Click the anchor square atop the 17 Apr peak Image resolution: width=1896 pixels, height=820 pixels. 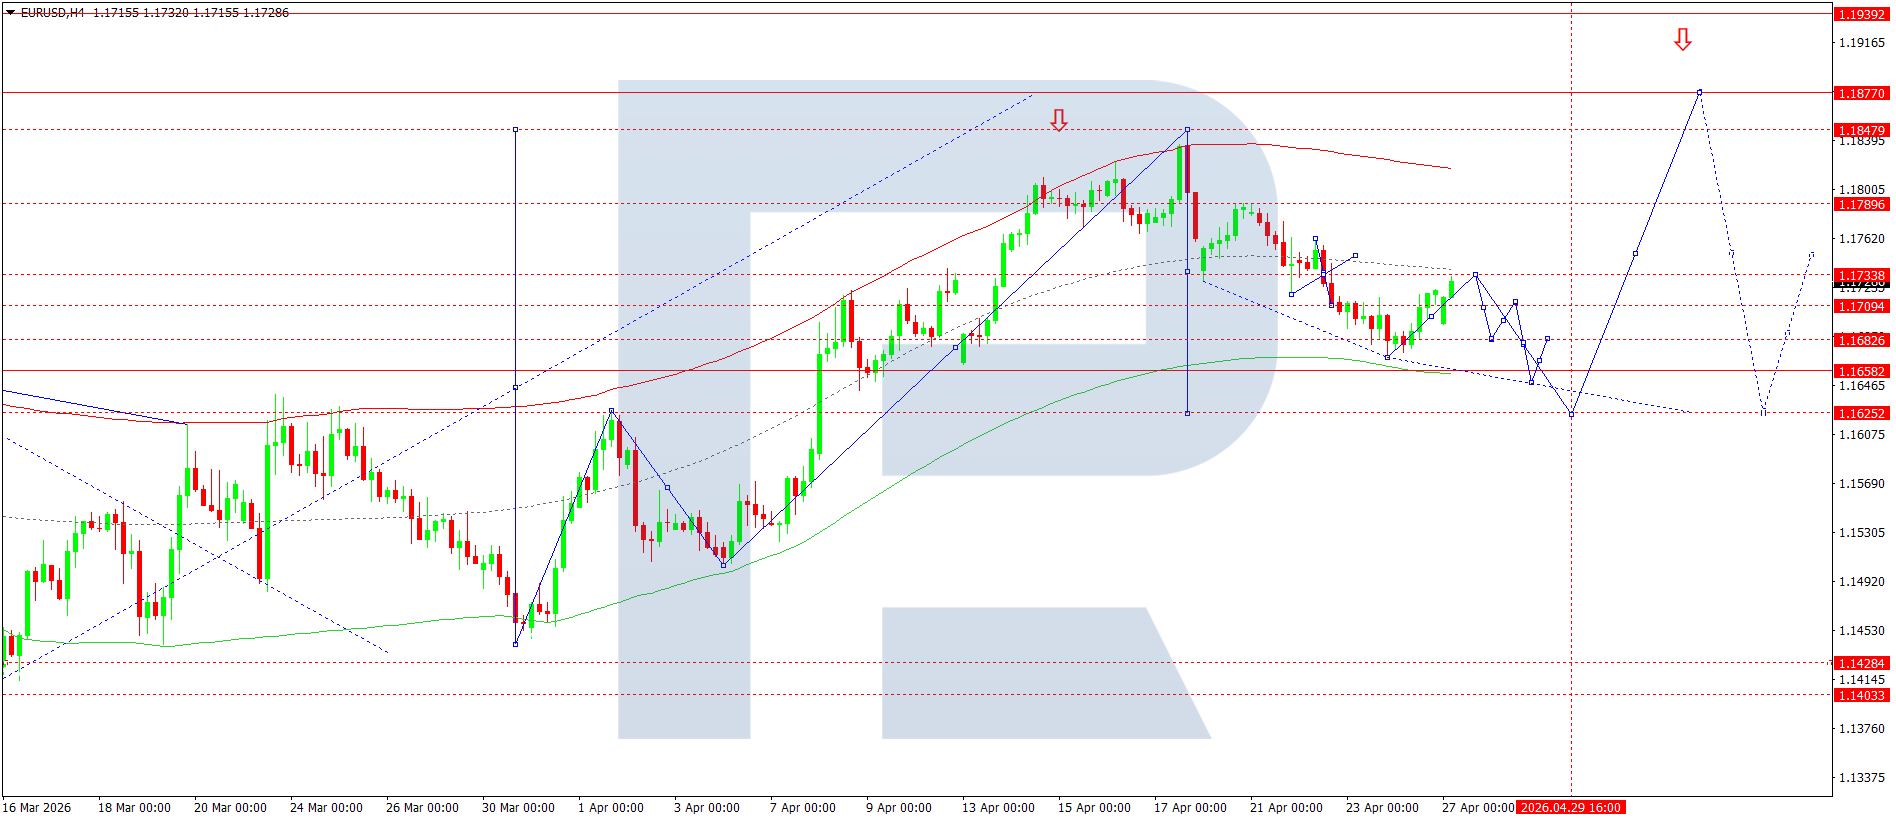tap(1187, 130)
